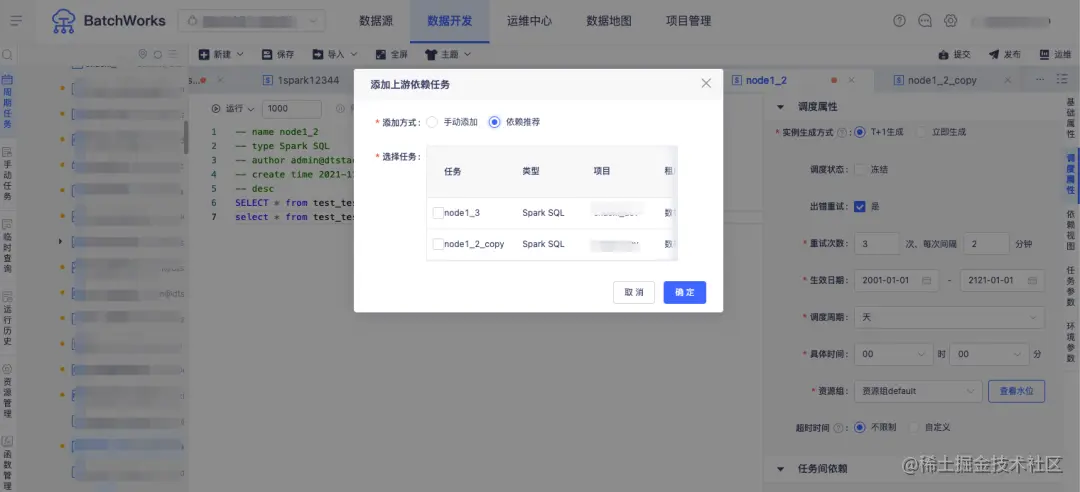Select the T+1生成 radio button

pos(860,132)
